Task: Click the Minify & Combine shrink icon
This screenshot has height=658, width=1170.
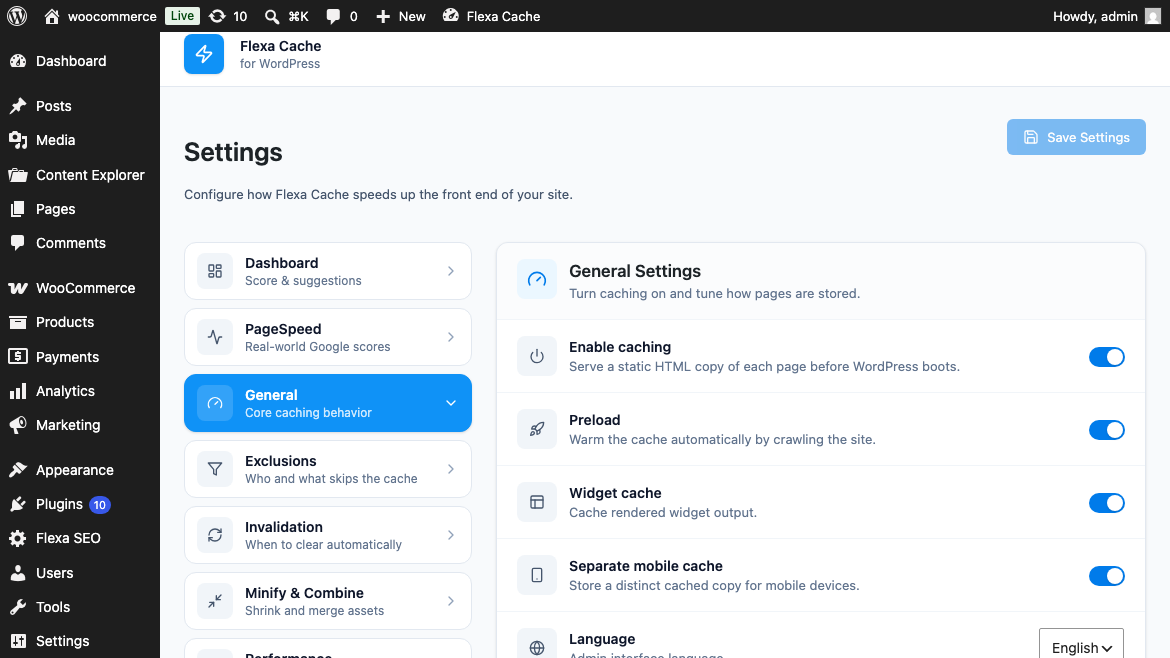Action: (215, 601)
